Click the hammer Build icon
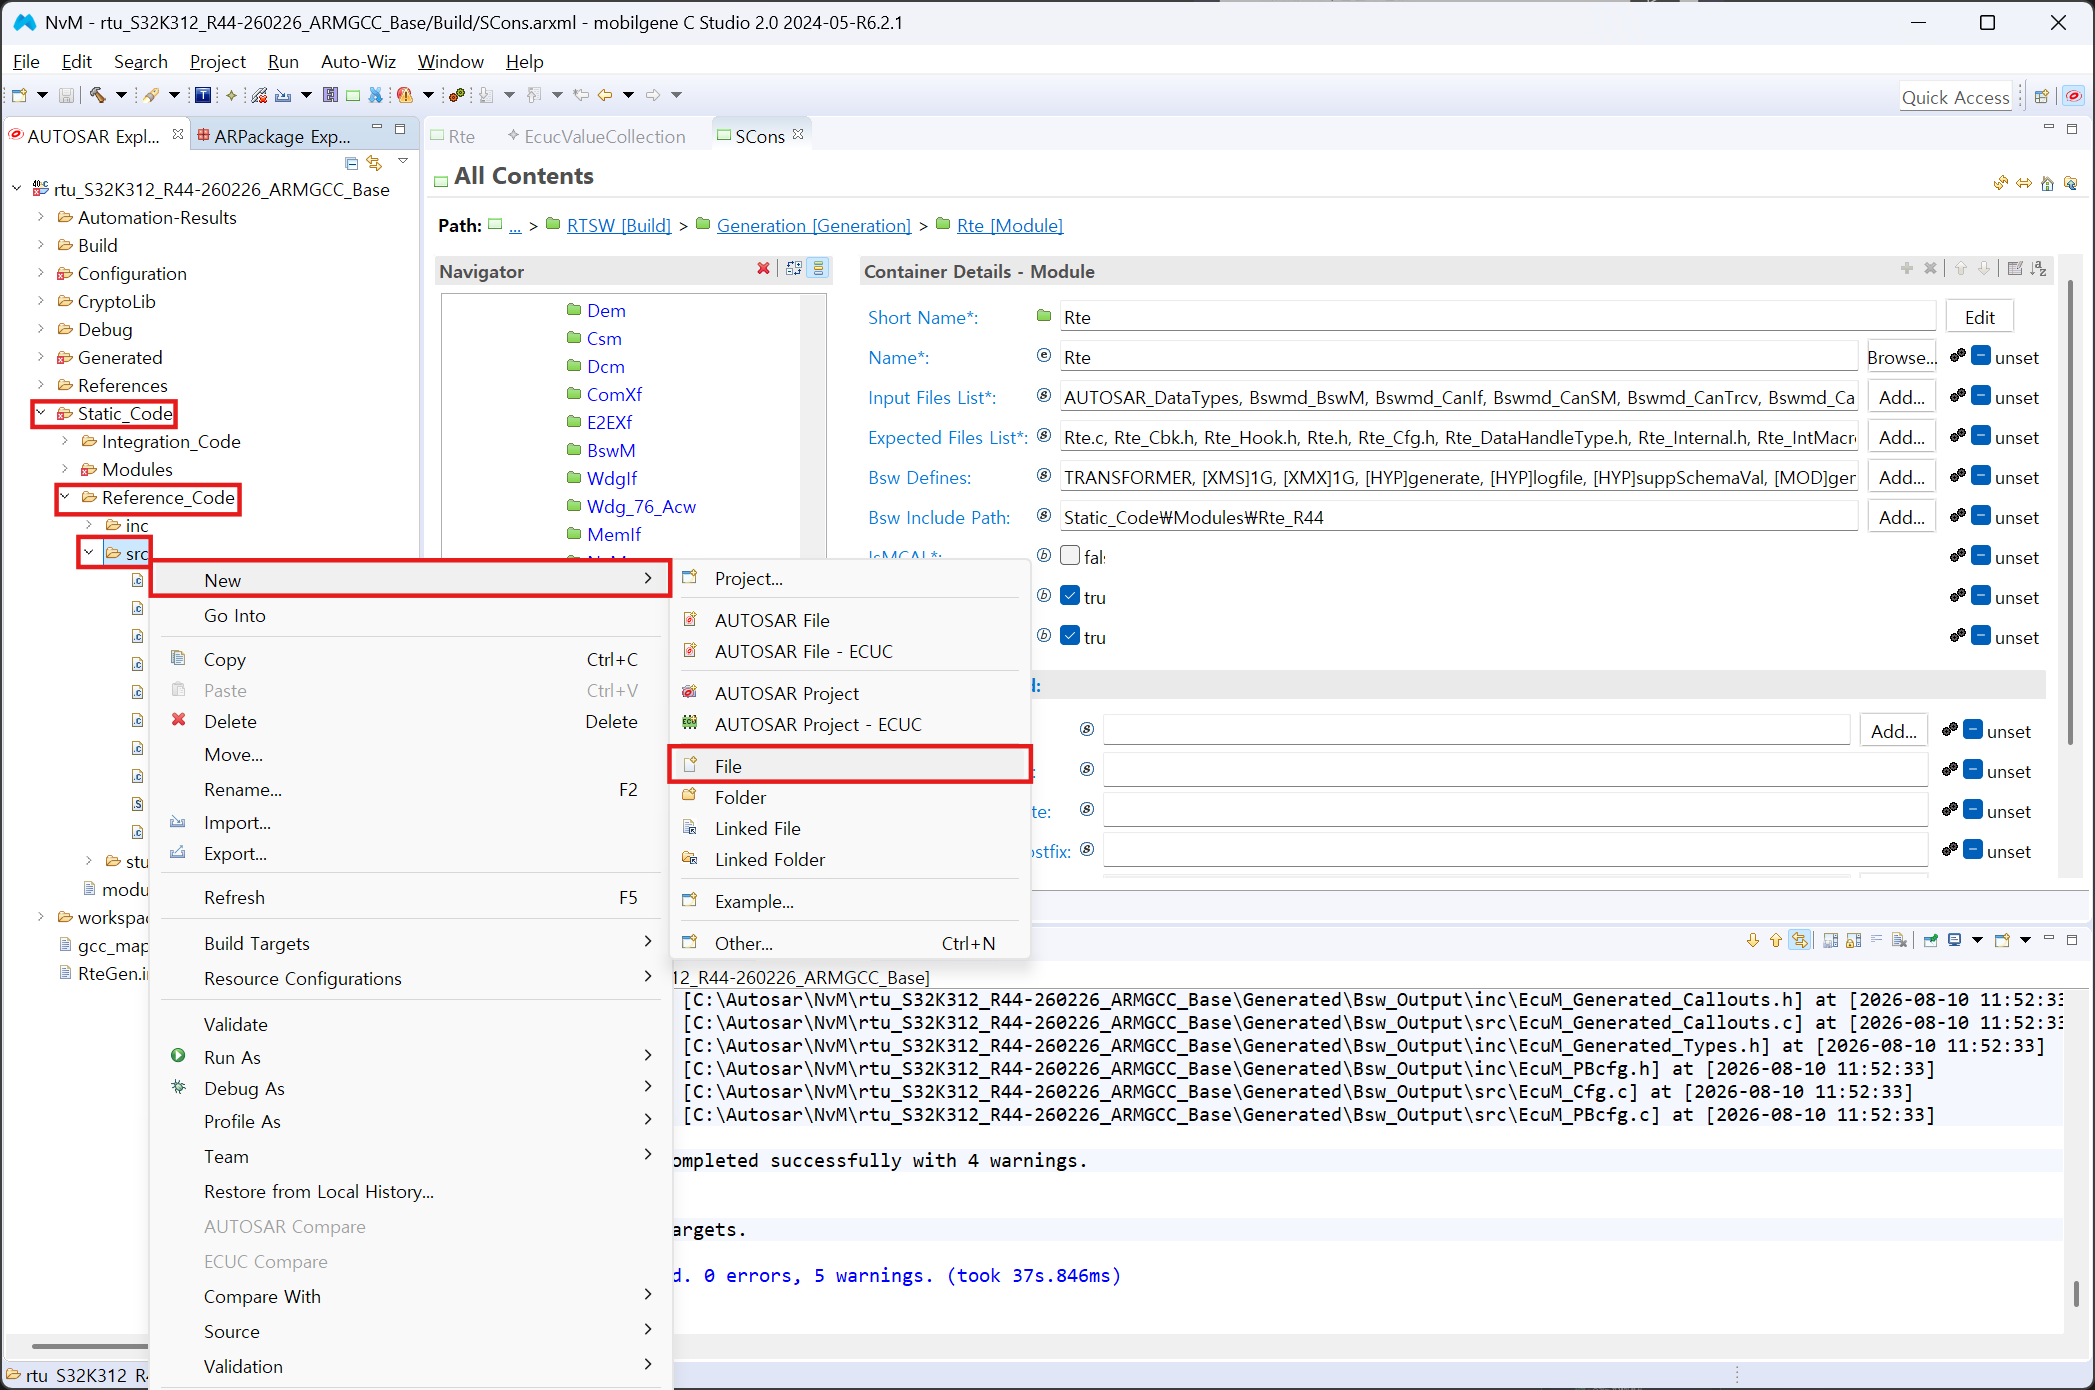The height and width of the screenshot is (1390, 2095). (97, 95)
